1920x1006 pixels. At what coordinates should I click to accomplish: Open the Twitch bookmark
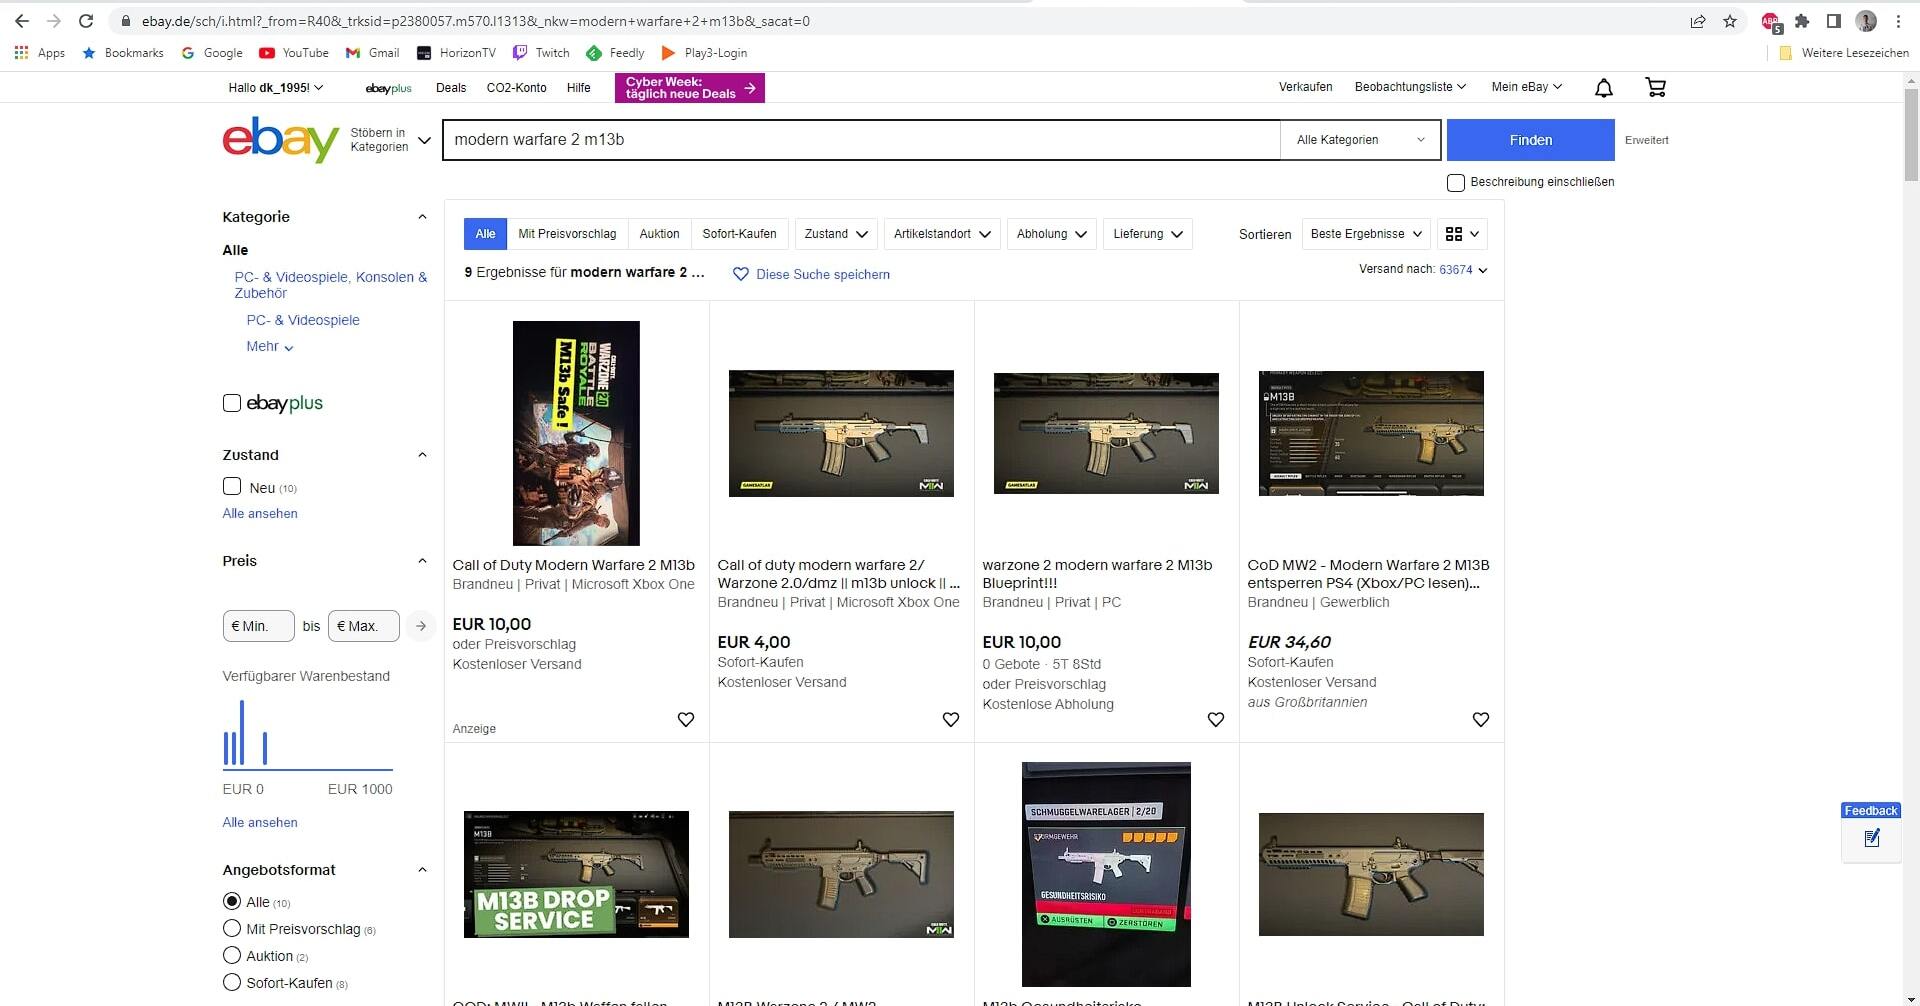541,53
